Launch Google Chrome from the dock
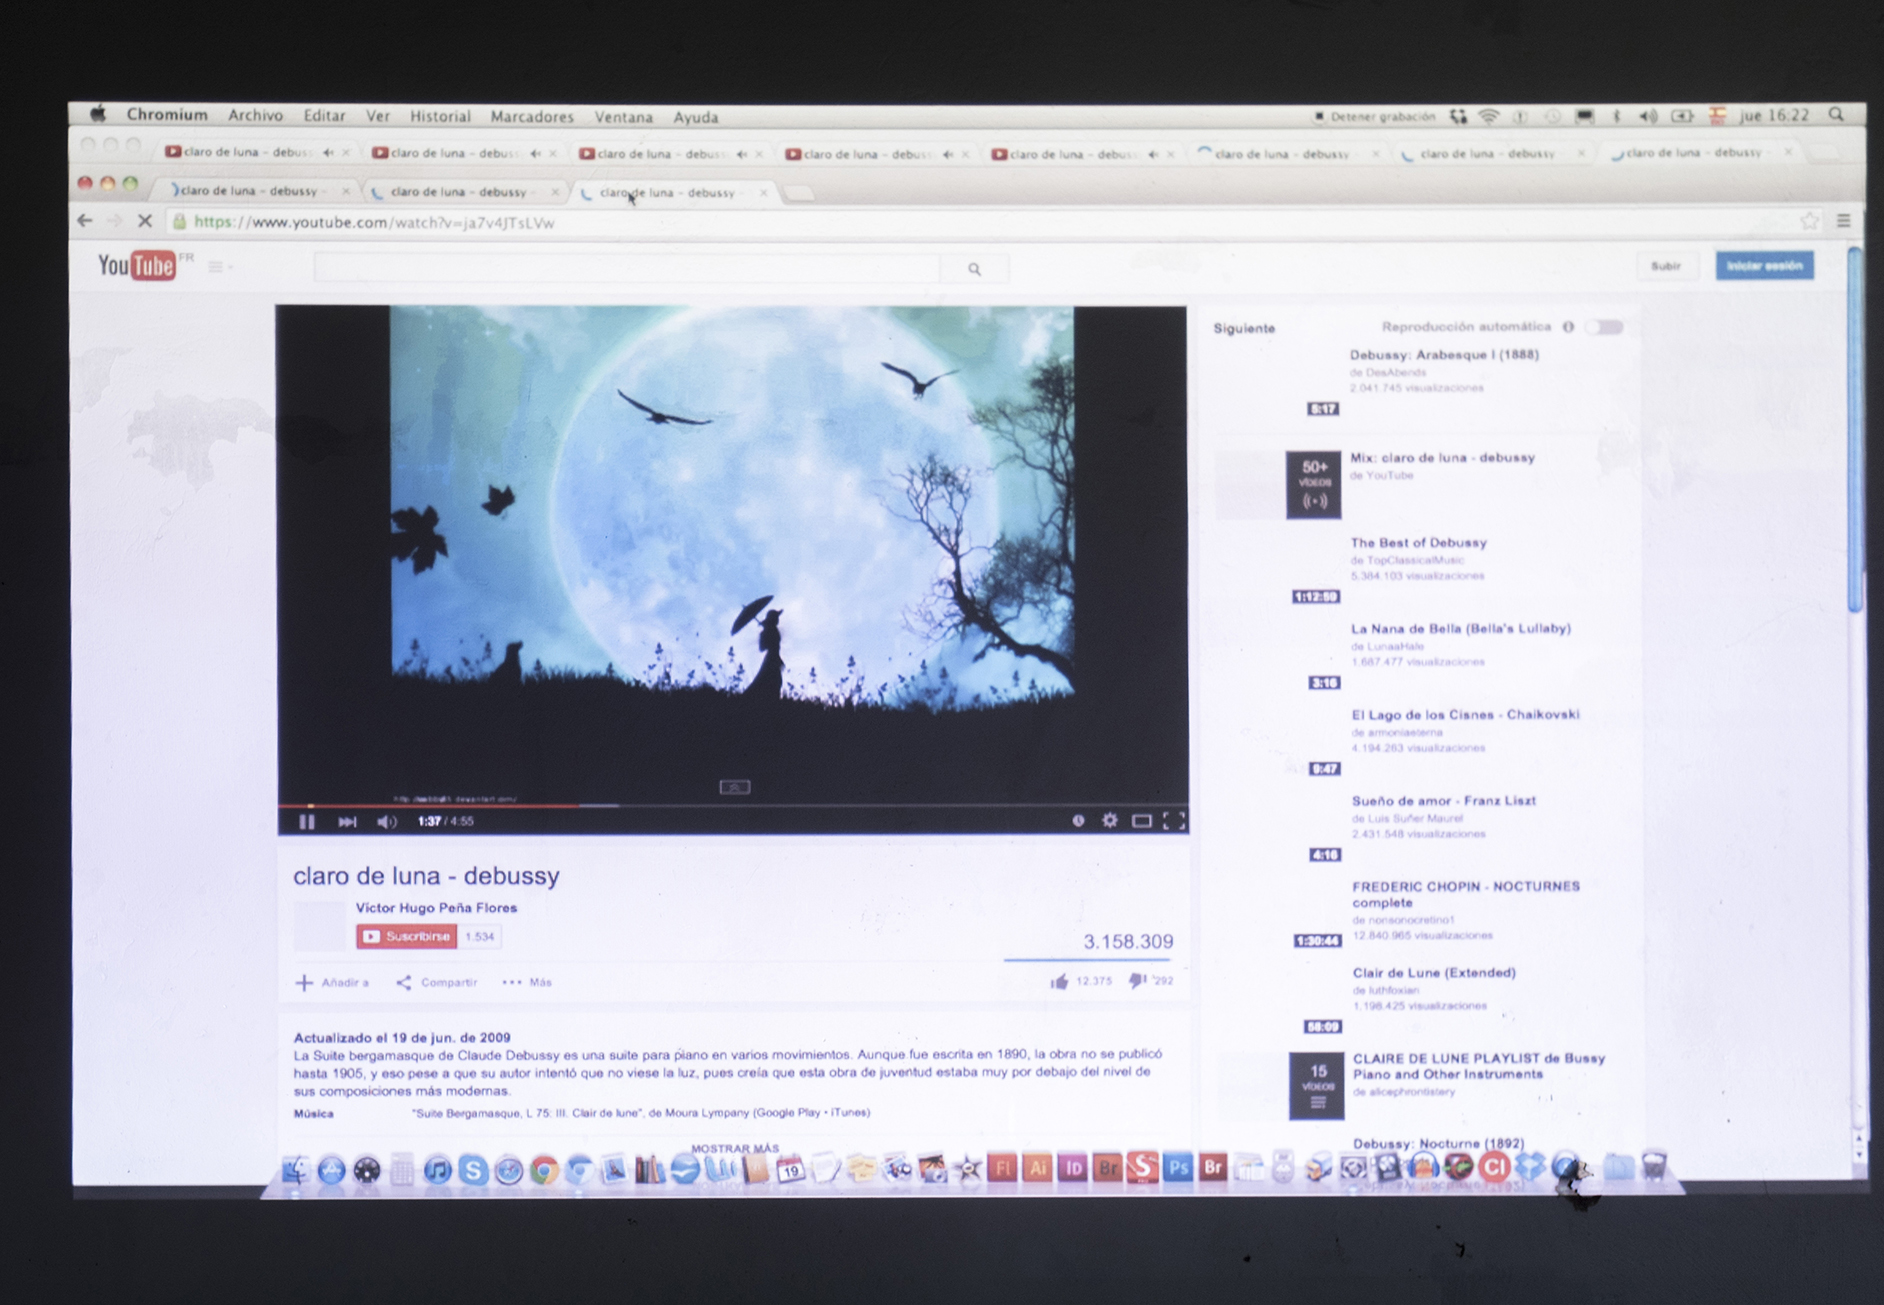This screenshot has width=1884, height=1305. point(544,1170)
